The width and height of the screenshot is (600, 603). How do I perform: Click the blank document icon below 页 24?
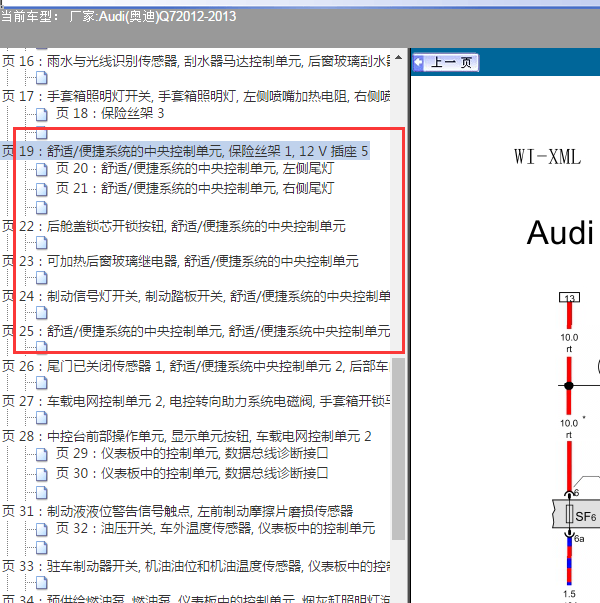click(42, 313)
